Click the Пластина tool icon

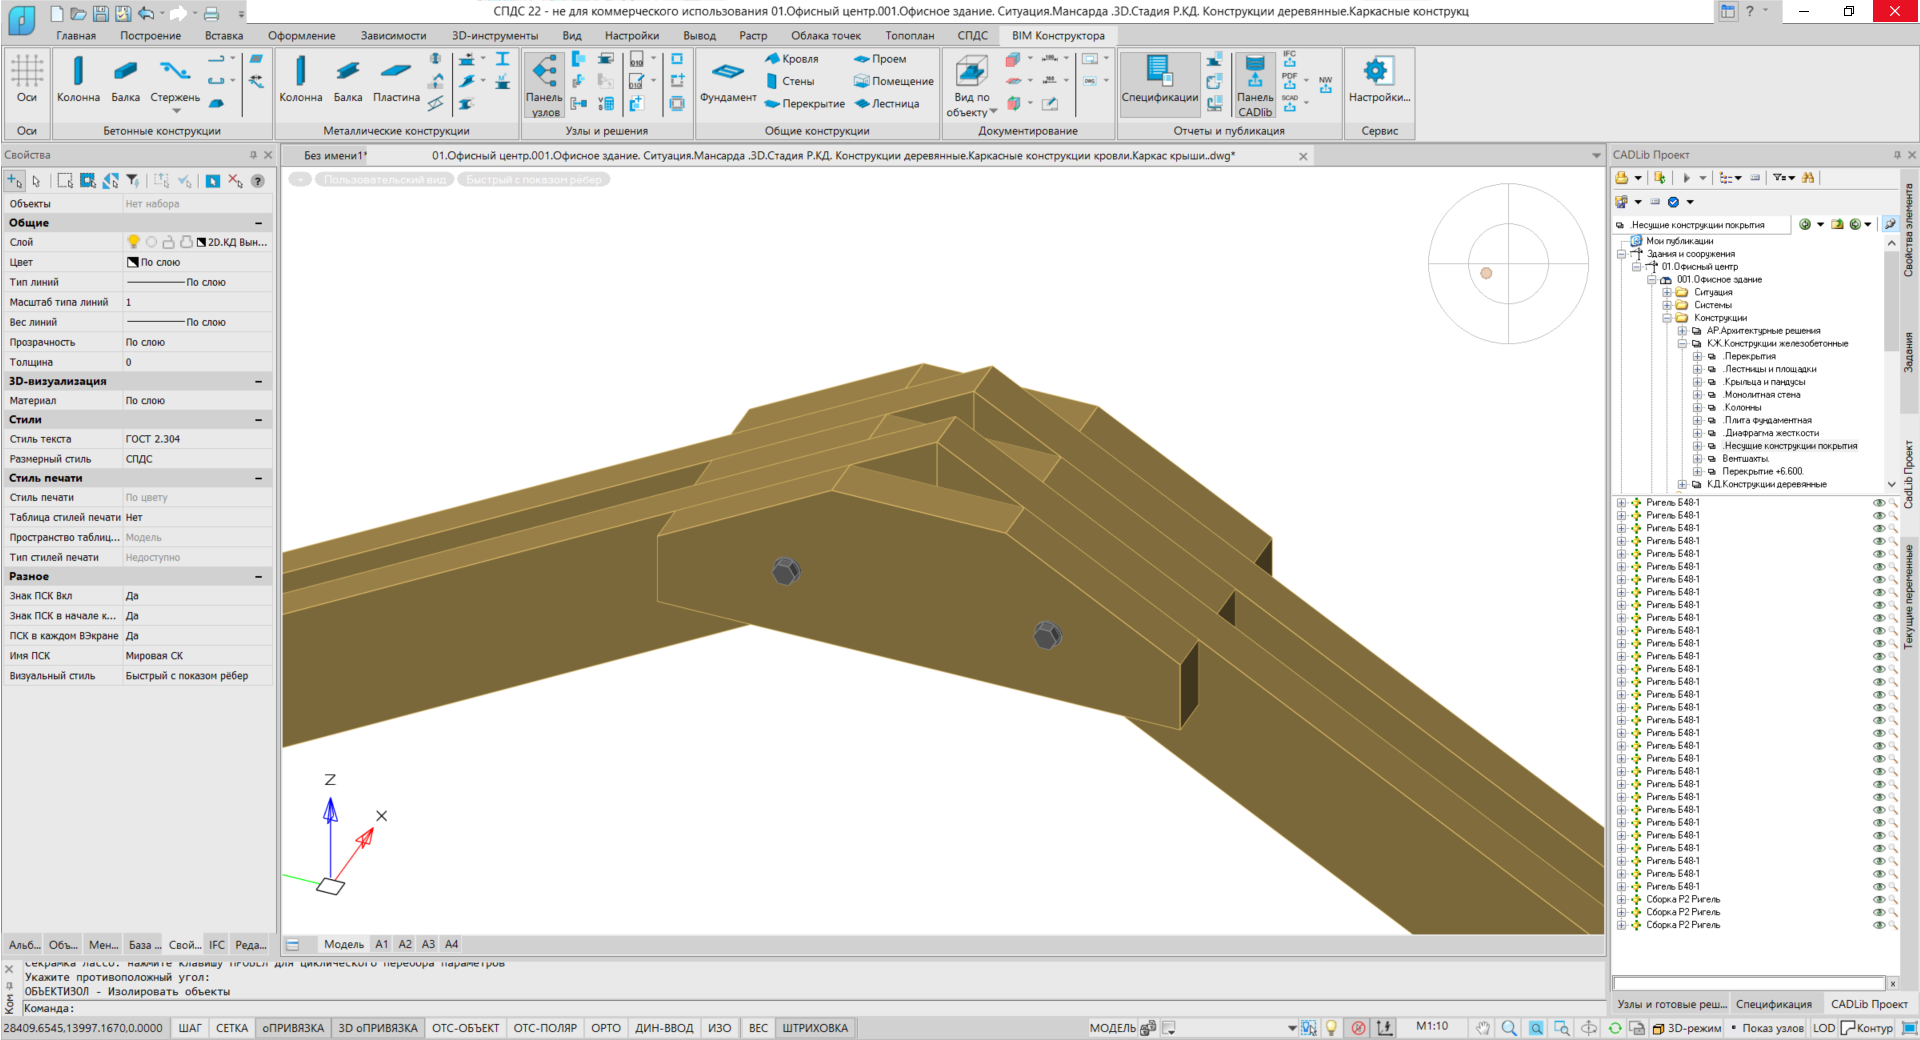[x=396, y=72]
